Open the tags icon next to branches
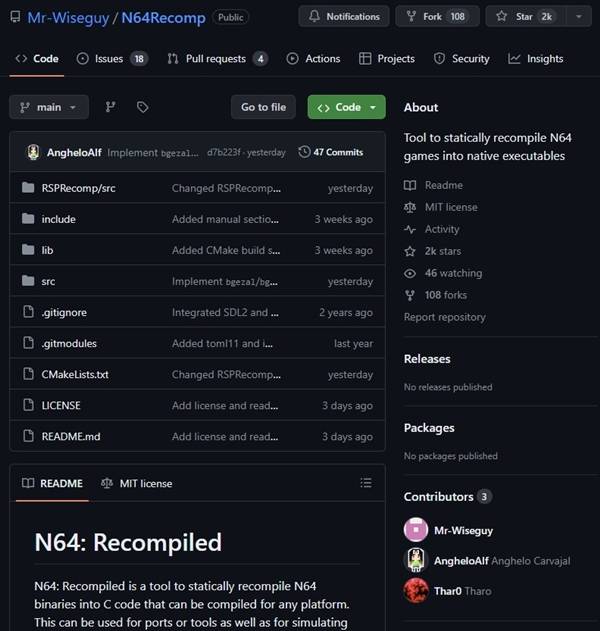600x631 pixels. 142,107
